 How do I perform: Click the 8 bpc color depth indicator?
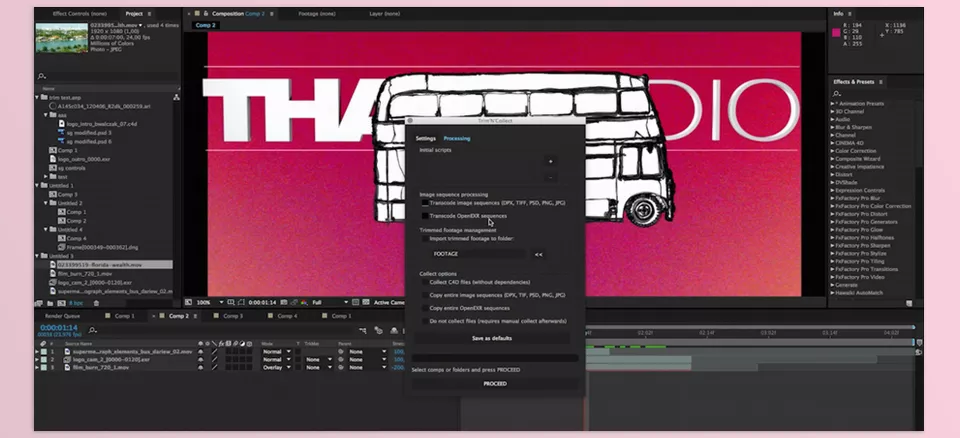(x=76, y=303)
